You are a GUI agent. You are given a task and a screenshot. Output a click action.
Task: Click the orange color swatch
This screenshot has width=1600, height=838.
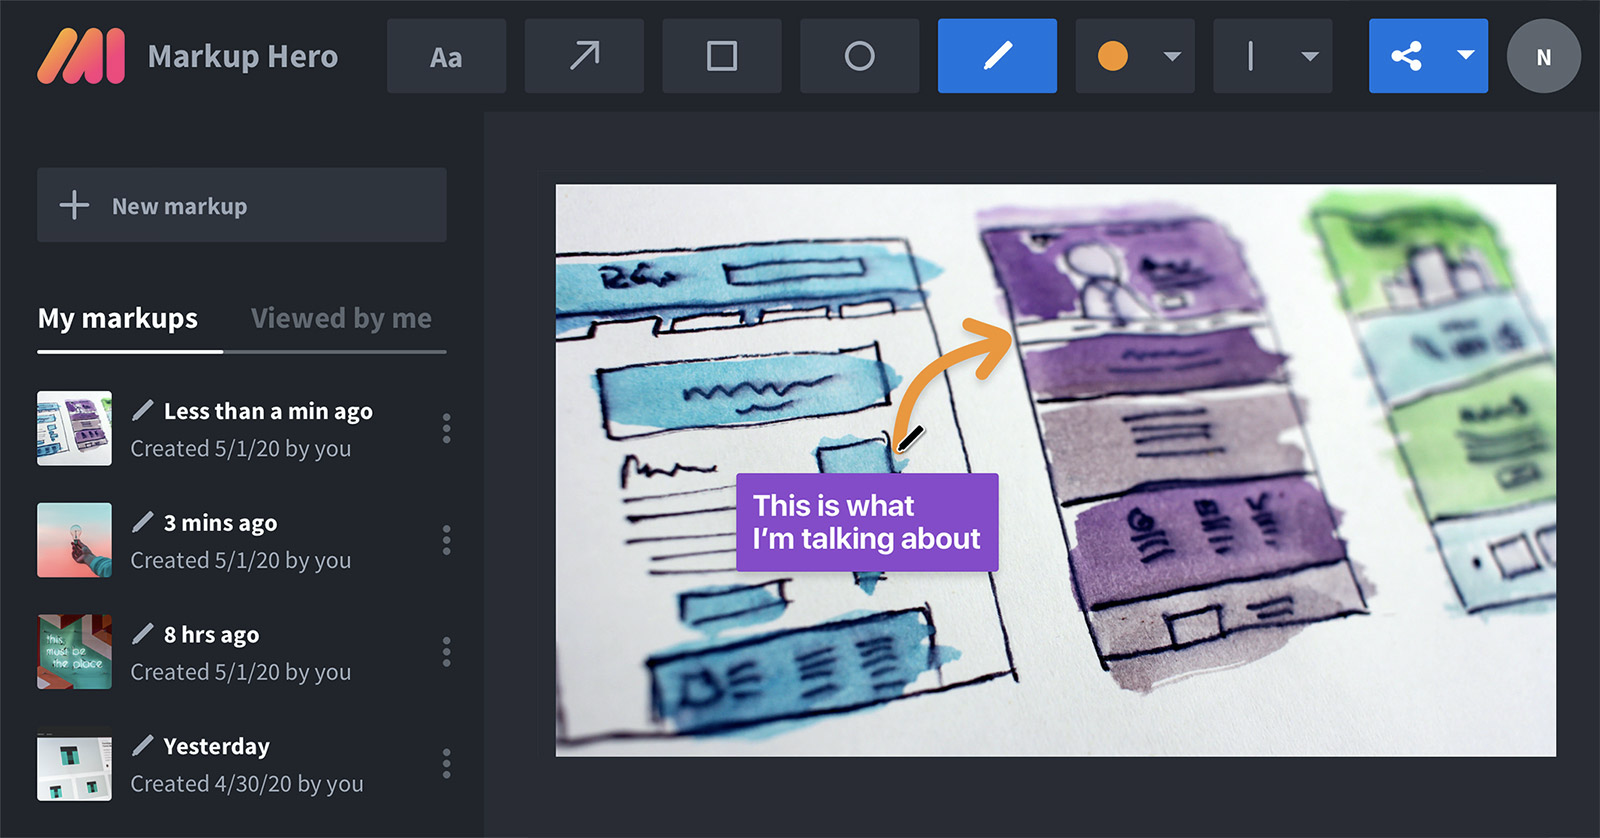(1113, 56)
